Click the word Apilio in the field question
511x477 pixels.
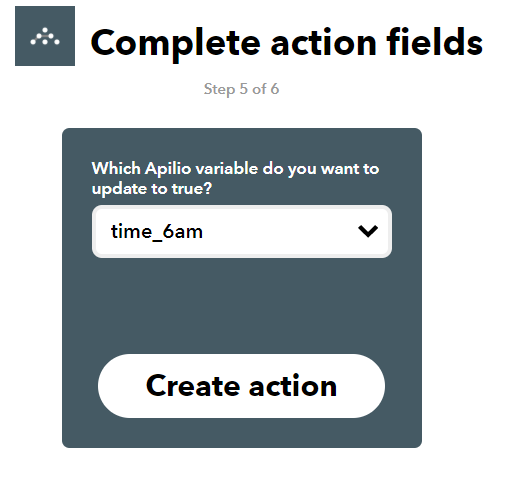168,168
